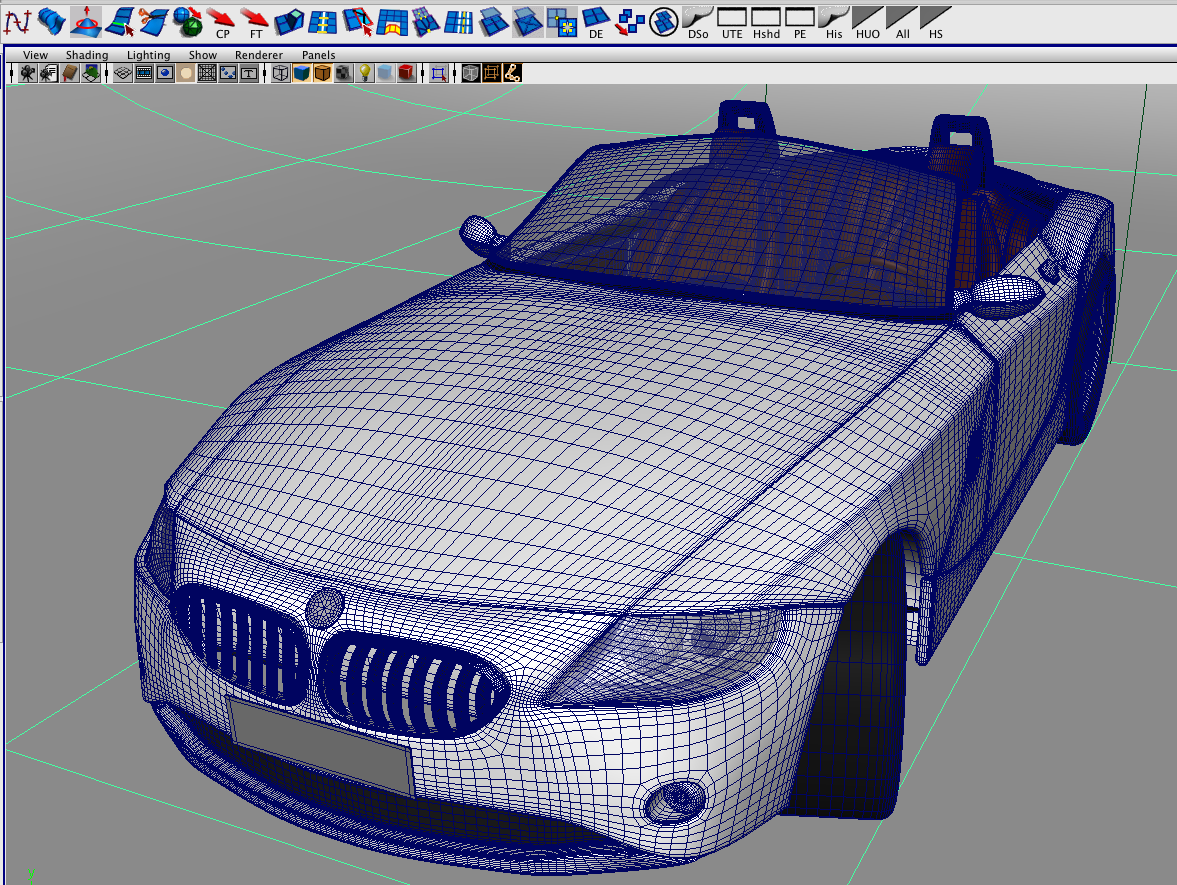Click the offset edge loop shelf icon
The width and height of the screenshot is (1177, 885).
pos(459,21)
